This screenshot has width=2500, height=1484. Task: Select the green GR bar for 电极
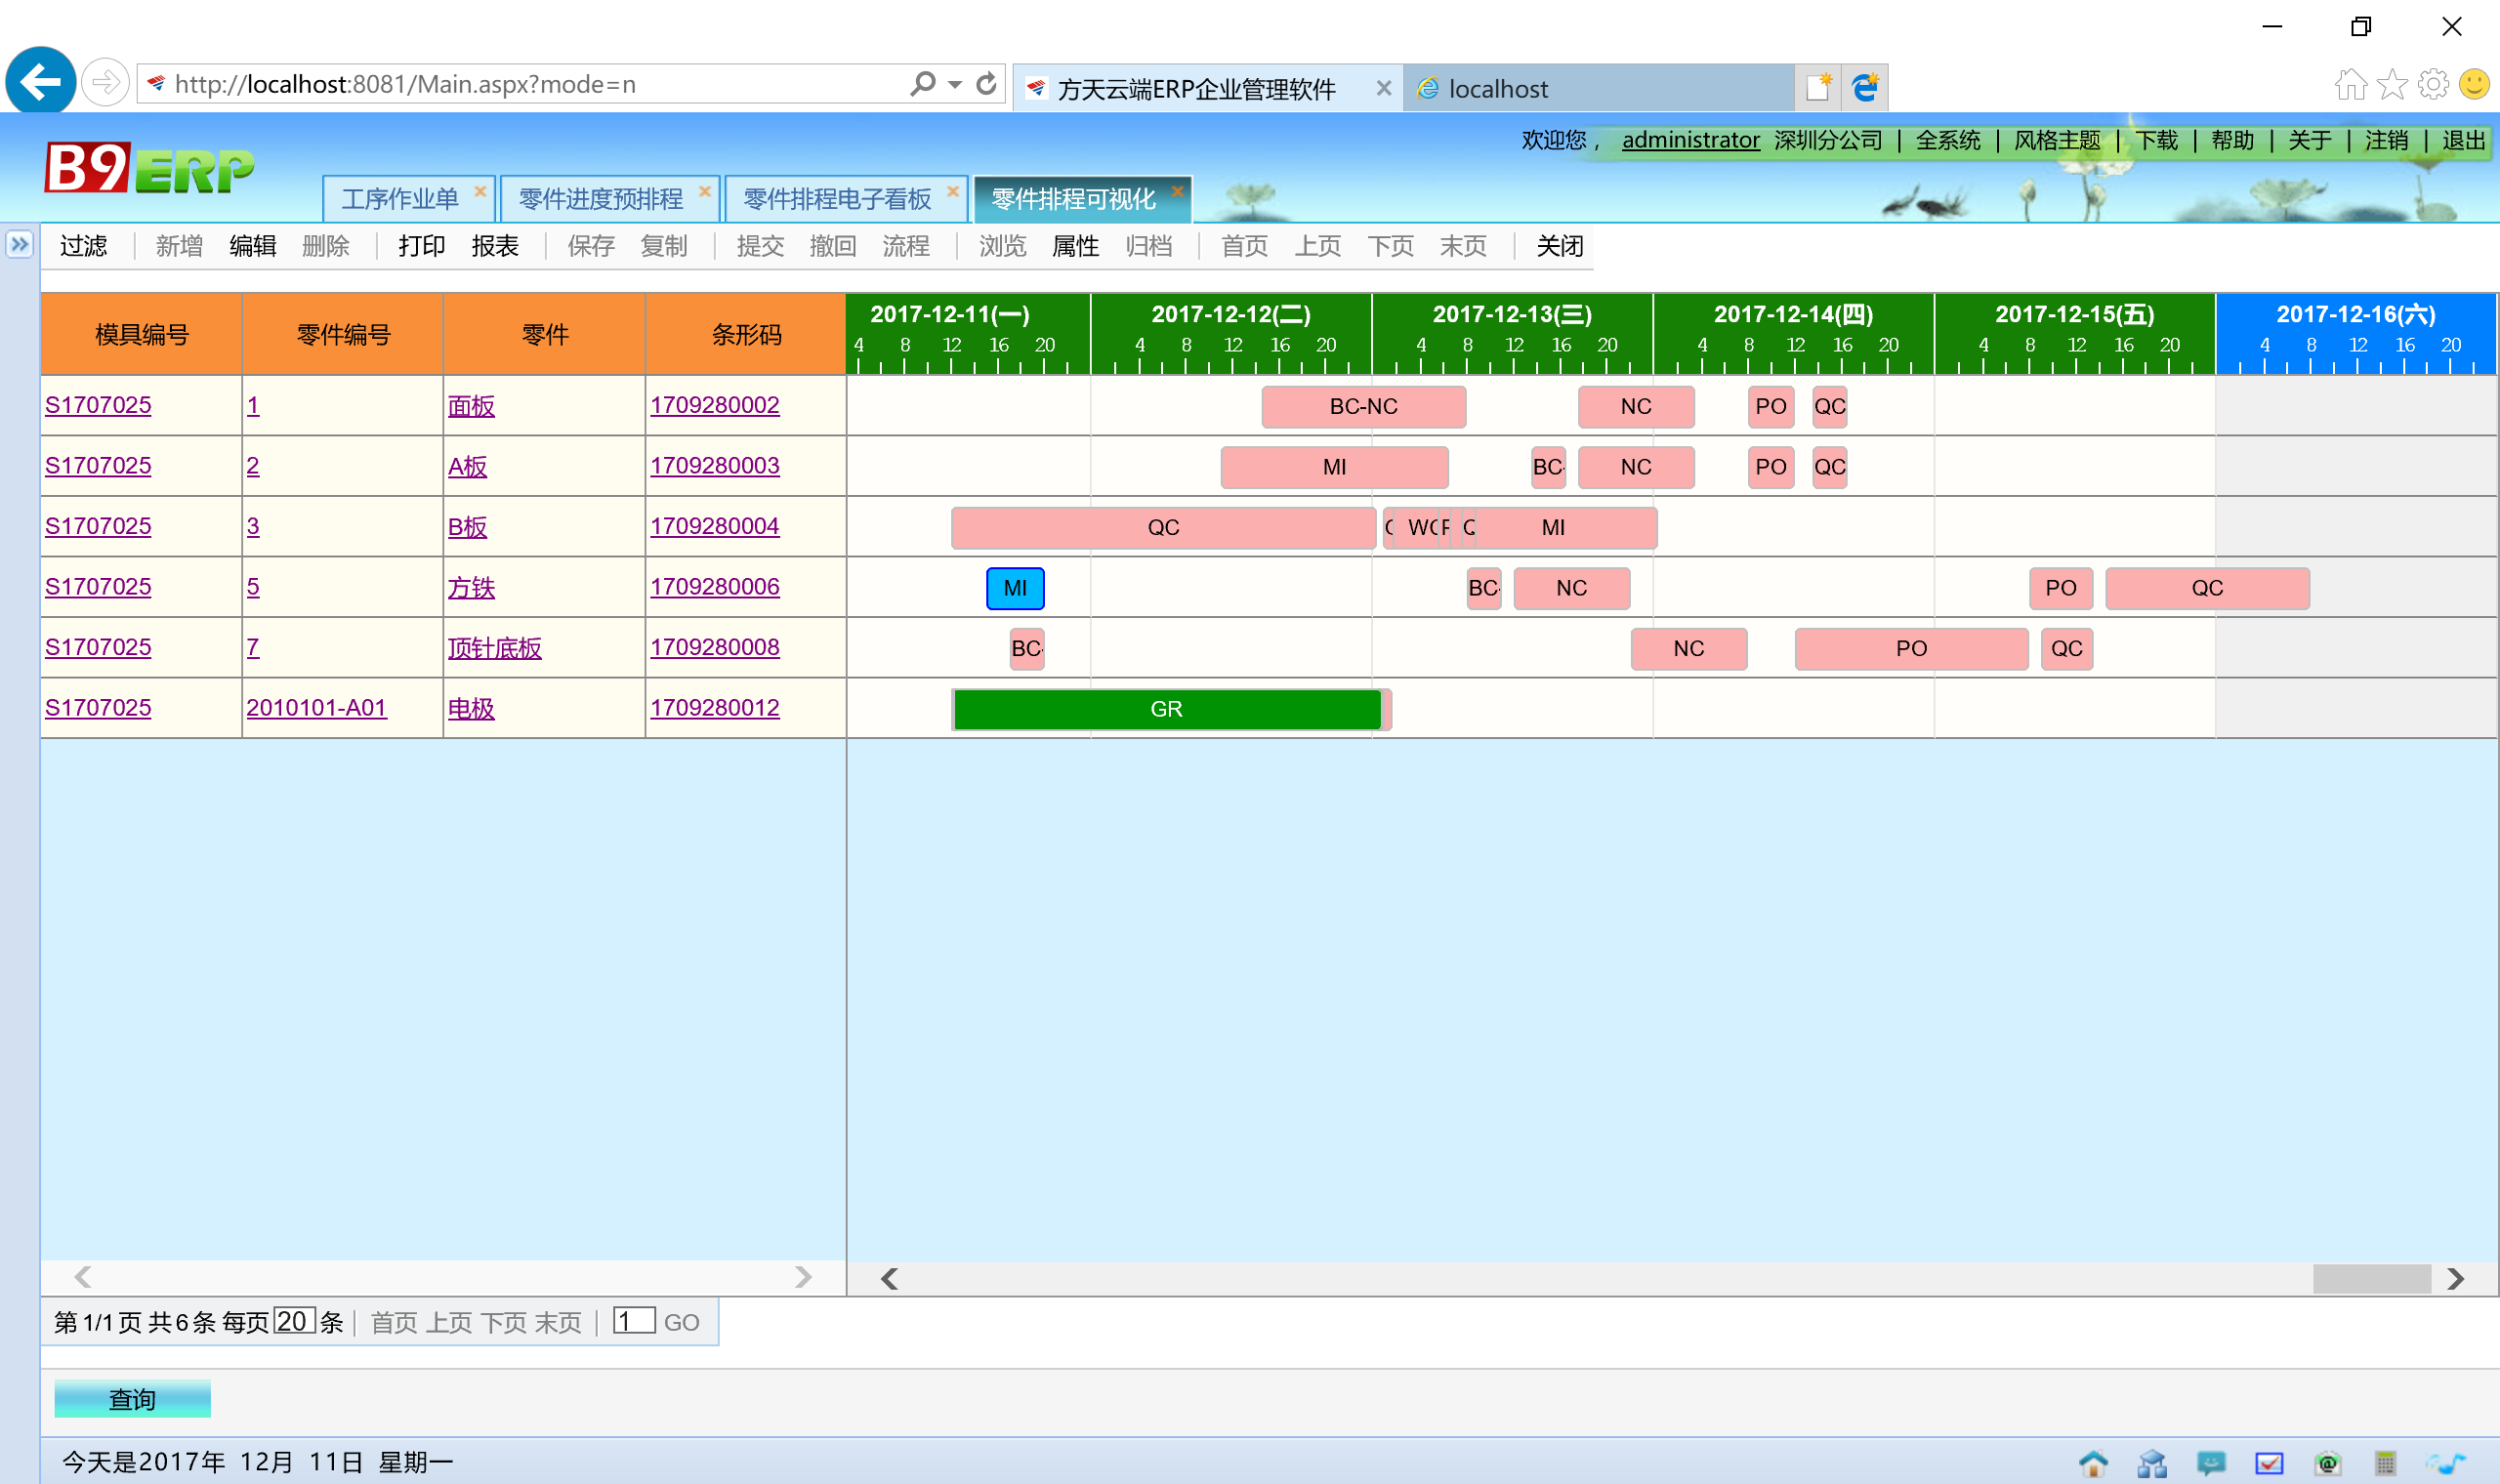(x=1166, y=709)
